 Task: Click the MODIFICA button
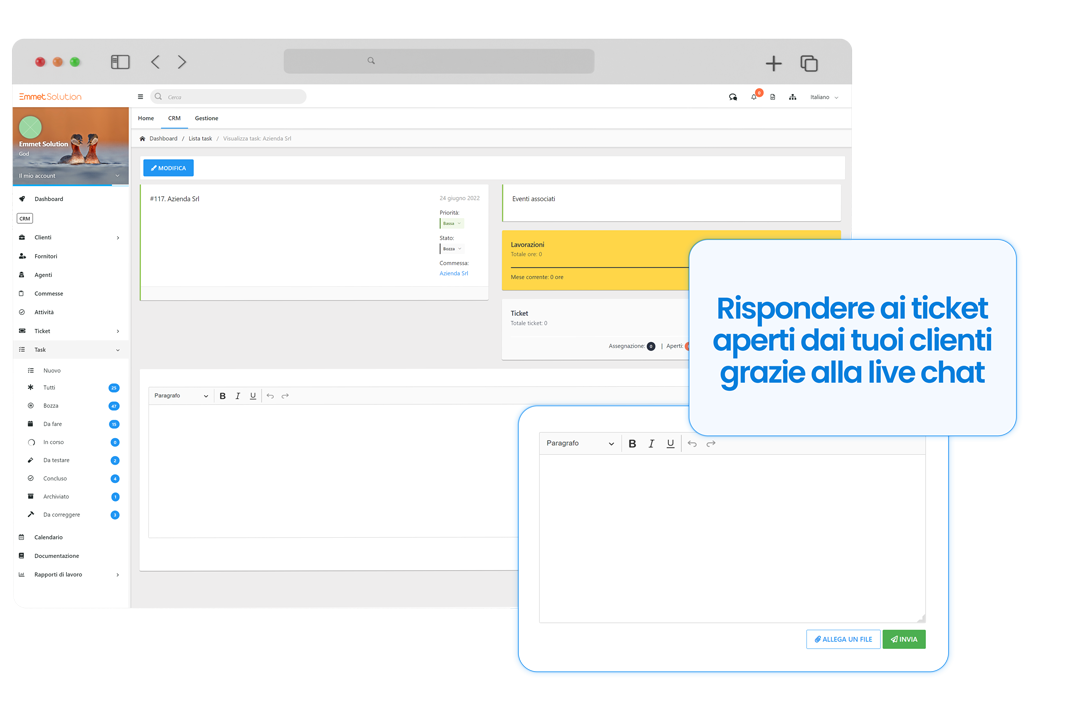click(x=168, y=168)
